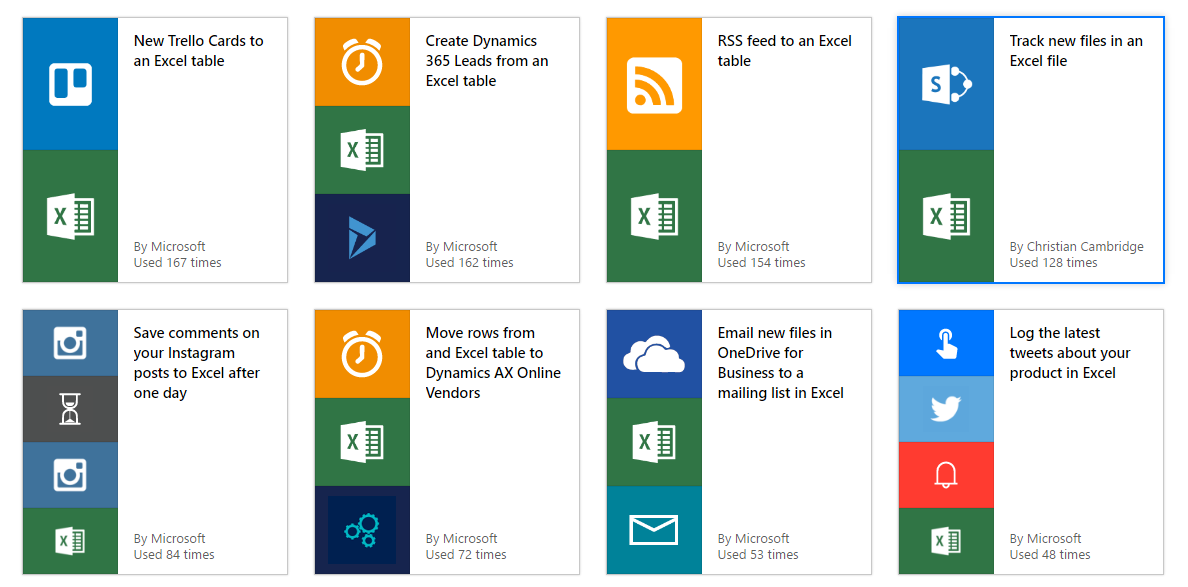Click the Excel icon on the latest tweets card
1188x587 pixels.
(946, 541)
